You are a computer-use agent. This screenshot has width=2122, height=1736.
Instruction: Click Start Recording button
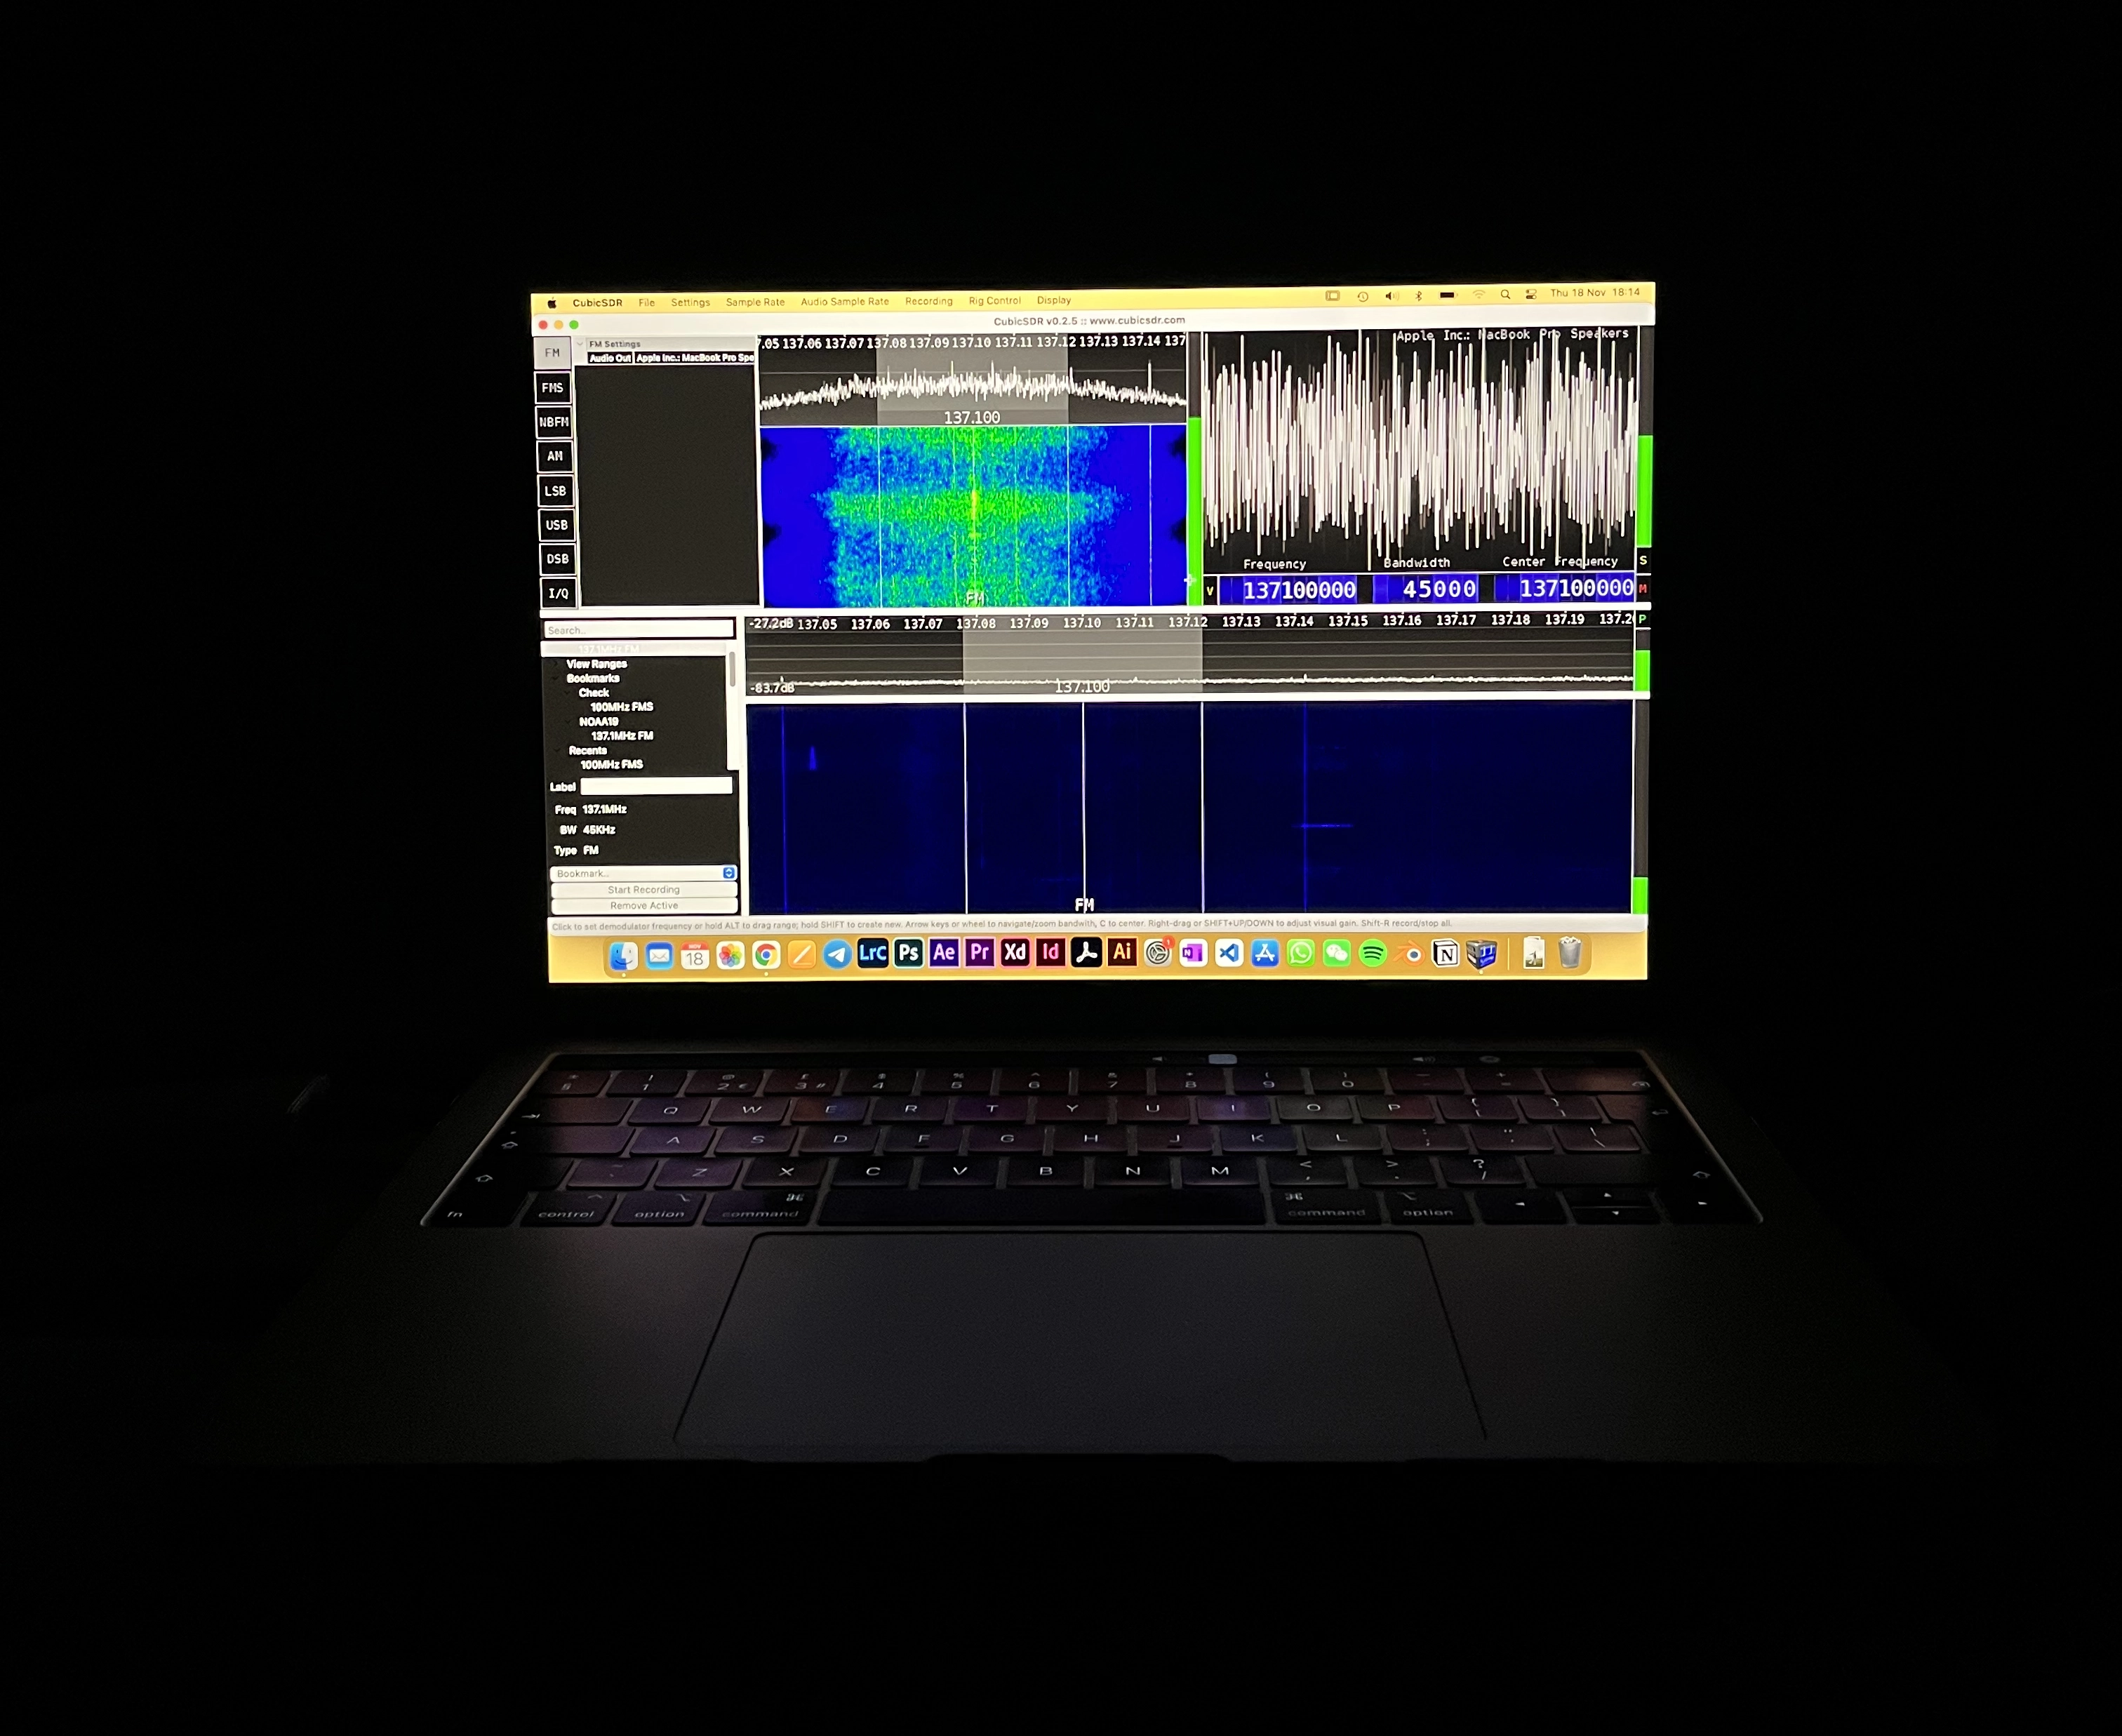(644, 890)
